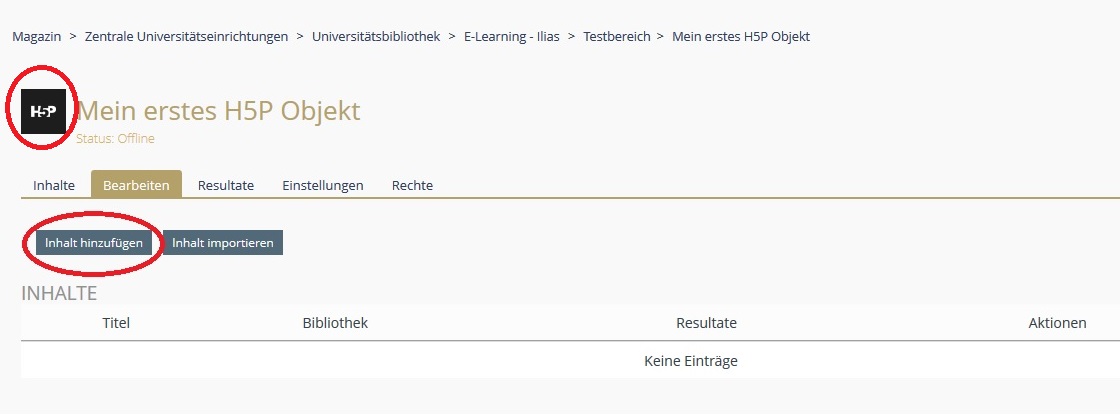Open the Inhalte tab
1120x416 pixels.
pyautogui.click(x=54, y=185)
